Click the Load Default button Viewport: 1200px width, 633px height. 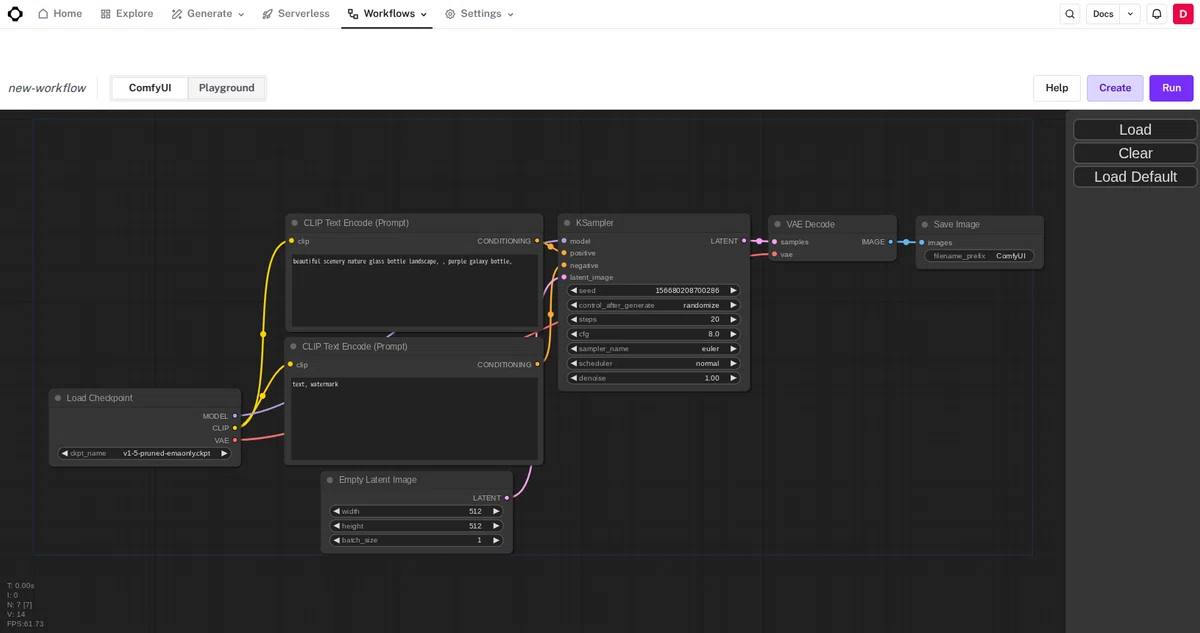[x=1135, y=177]
